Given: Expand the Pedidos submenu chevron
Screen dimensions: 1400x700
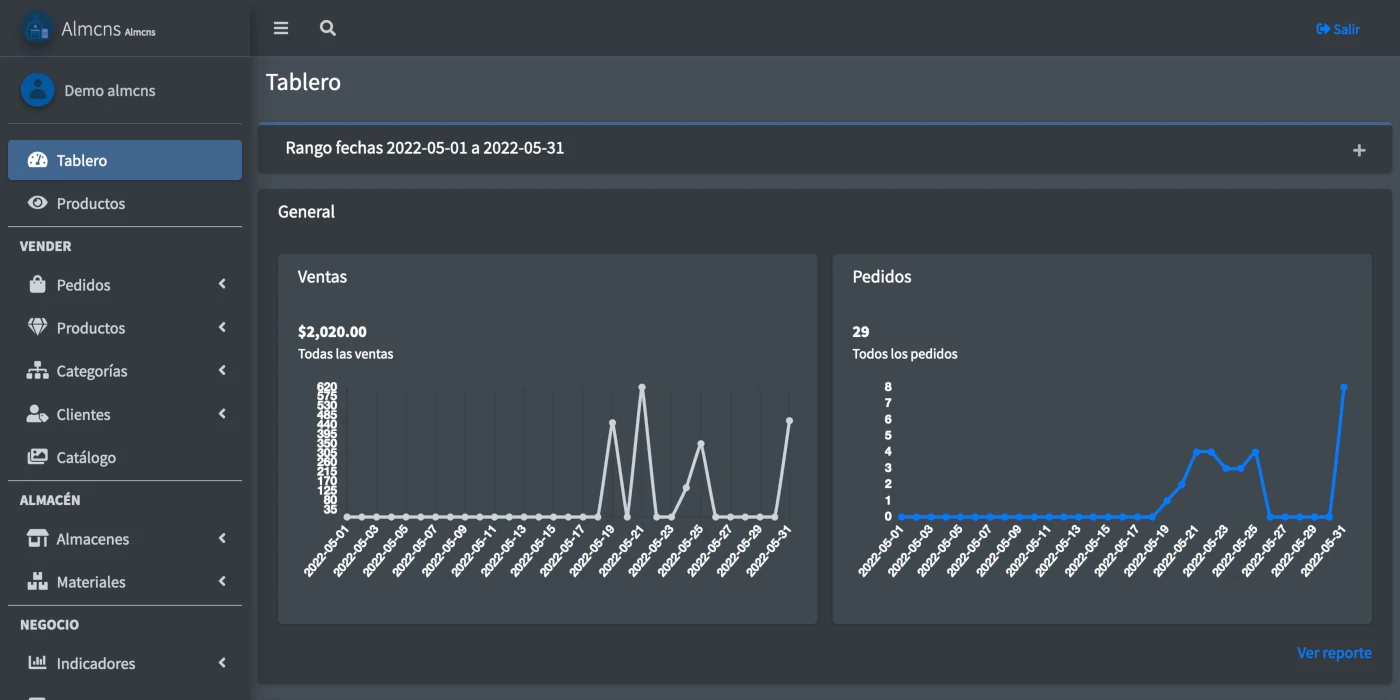Looking at the screenshot, I should coord(222,285).
